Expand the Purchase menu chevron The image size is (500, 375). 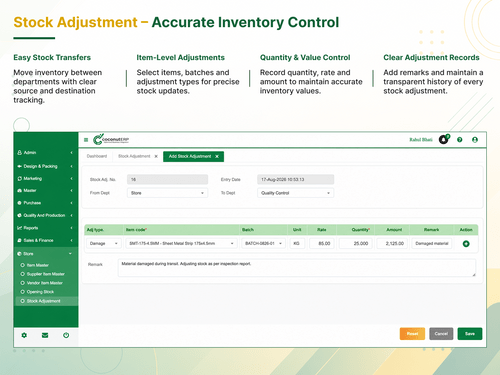tap(71, 203)
